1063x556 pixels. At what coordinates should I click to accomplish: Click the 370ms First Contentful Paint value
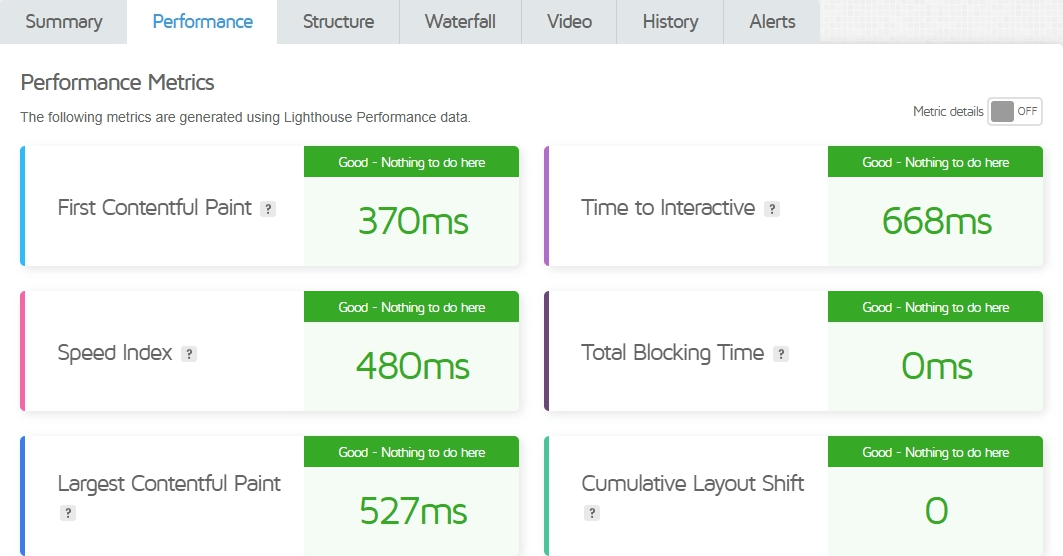coord(412,221)
